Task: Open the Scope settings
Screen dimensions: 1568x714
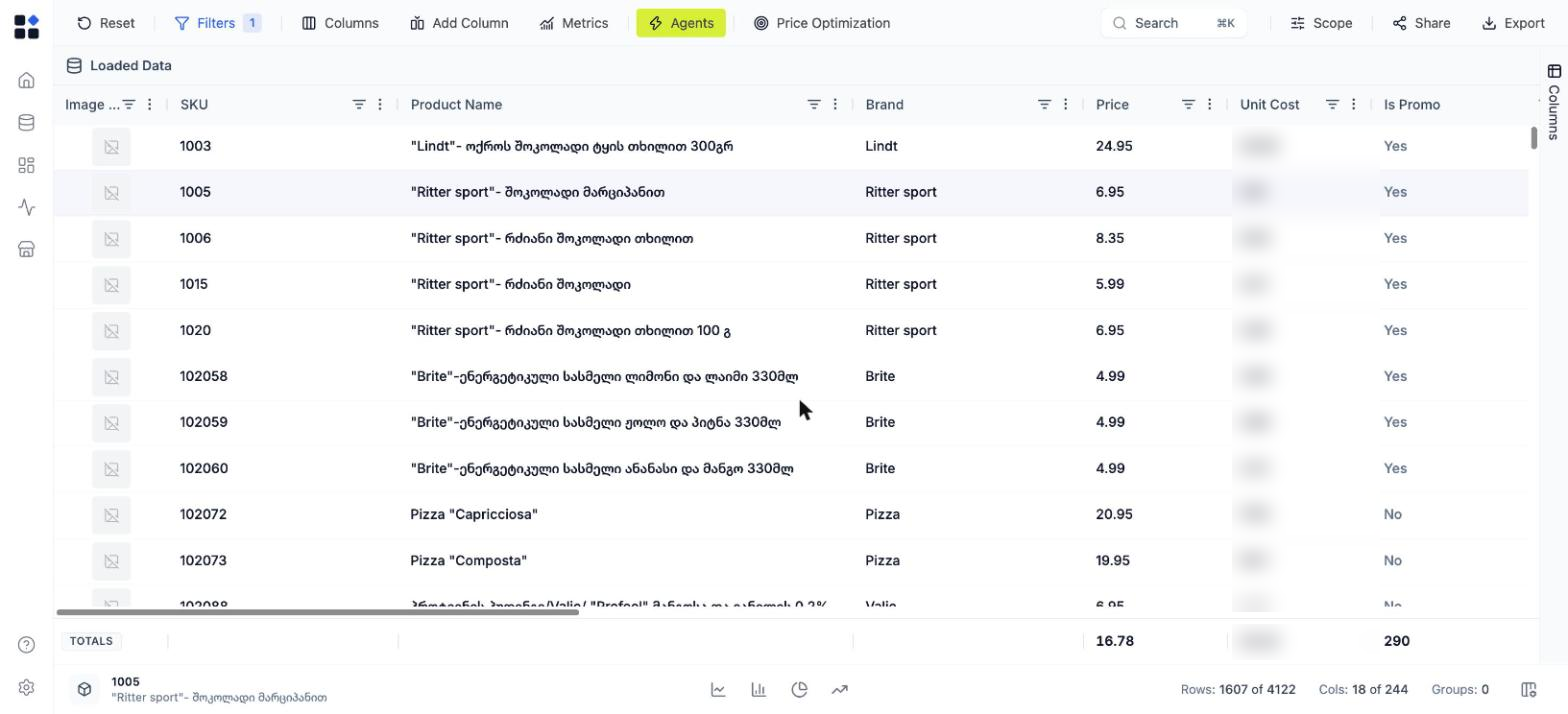Action: click(x=1321, y=23)
